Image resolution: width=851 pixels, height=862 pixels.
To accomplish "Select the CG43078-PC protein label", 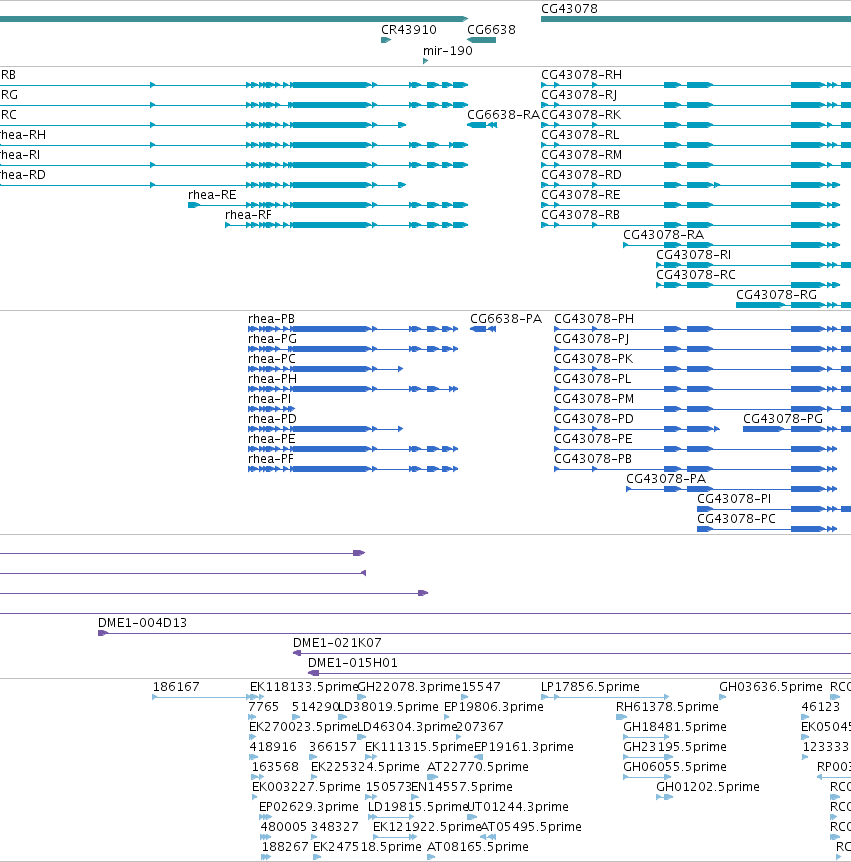I will (x=736, y=519).
